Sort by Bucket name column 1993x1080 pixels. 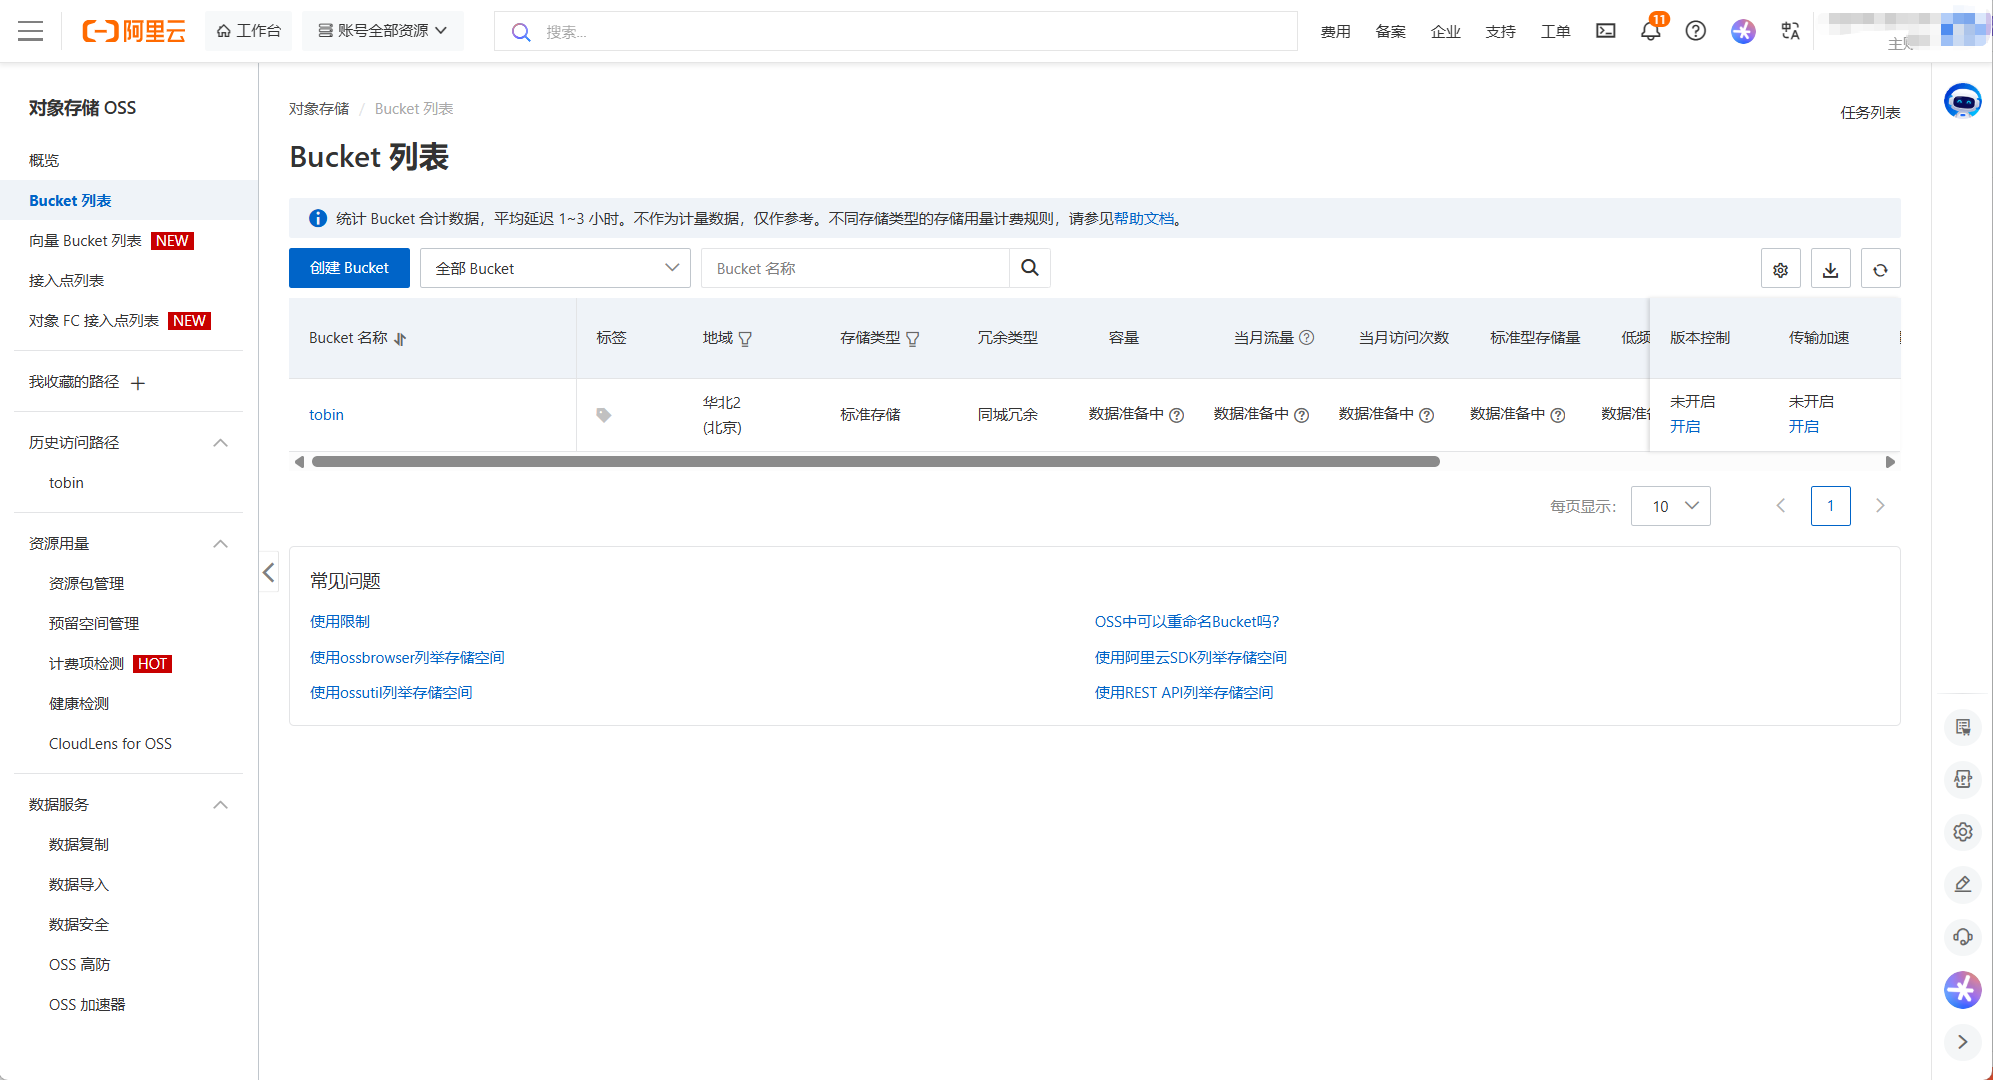point(400,339)
